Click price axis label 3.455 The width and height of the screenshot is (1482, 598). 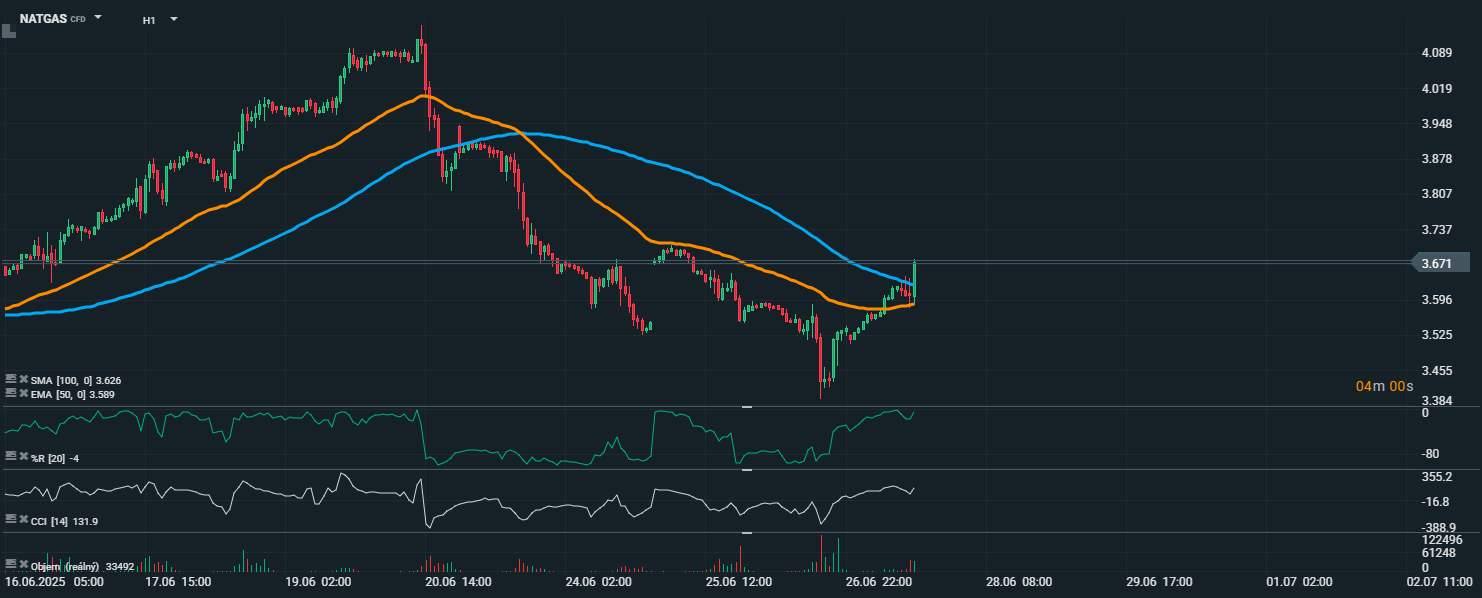click(1436, 371)
